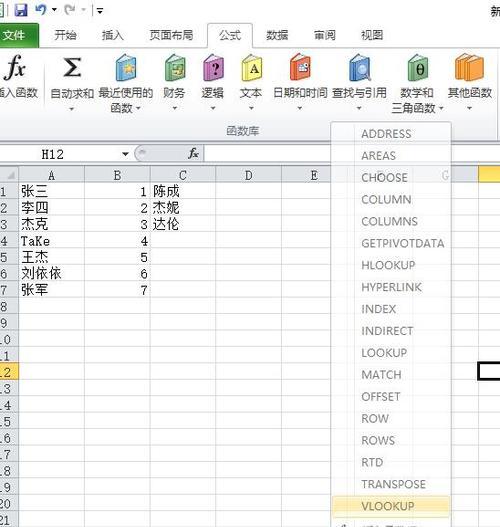The height and width of the screenshot is (527, 500).
Task: Open the Financial functions icon
Action: click(174, 69)
